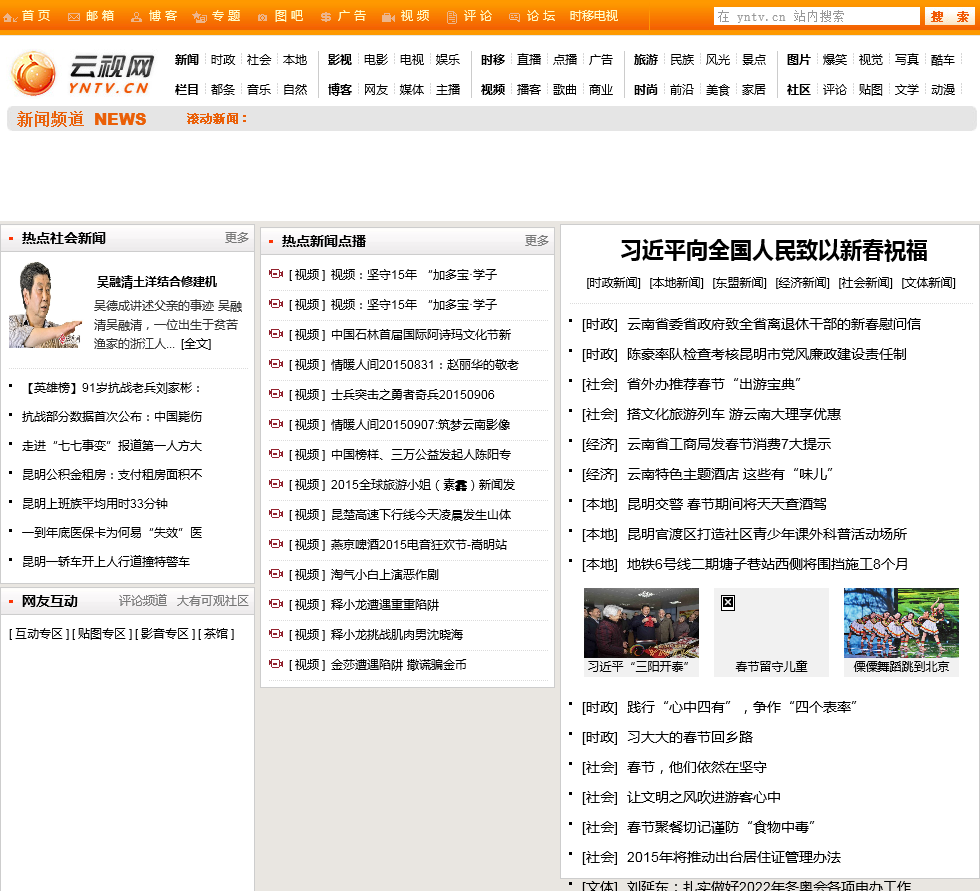This screenshot has width=980, height=891.
Task: Open 大有可观社区 link
Action: coord(212,601)
